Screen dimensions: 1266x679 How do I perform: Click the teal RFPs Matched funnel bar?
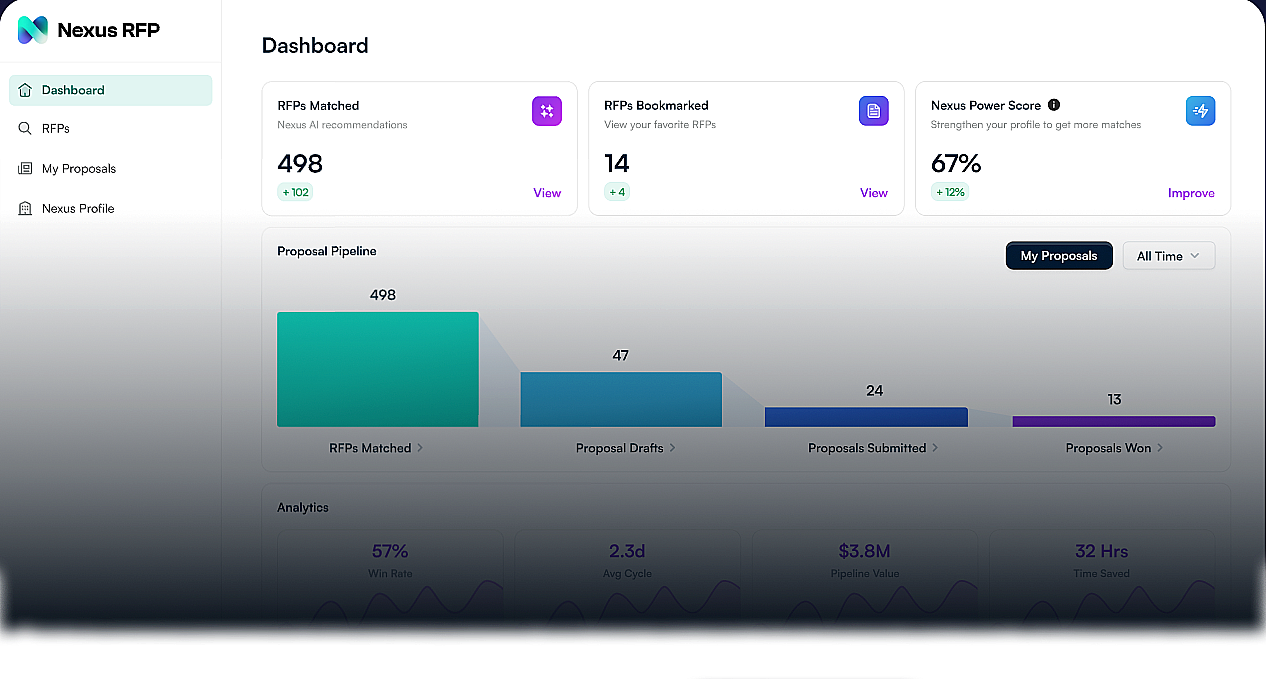pyautogui.click(x=377, y=369)
